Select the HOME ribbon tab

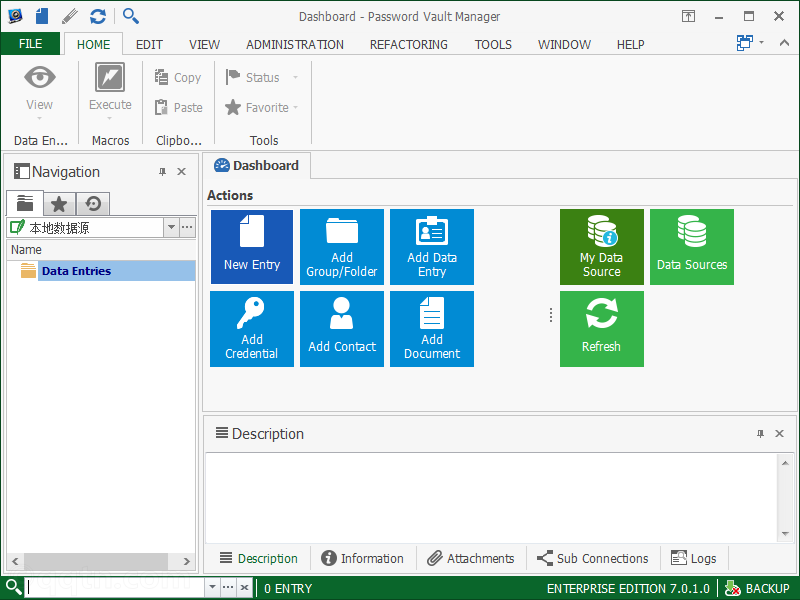pyautogui.click(x=93, y=45)
